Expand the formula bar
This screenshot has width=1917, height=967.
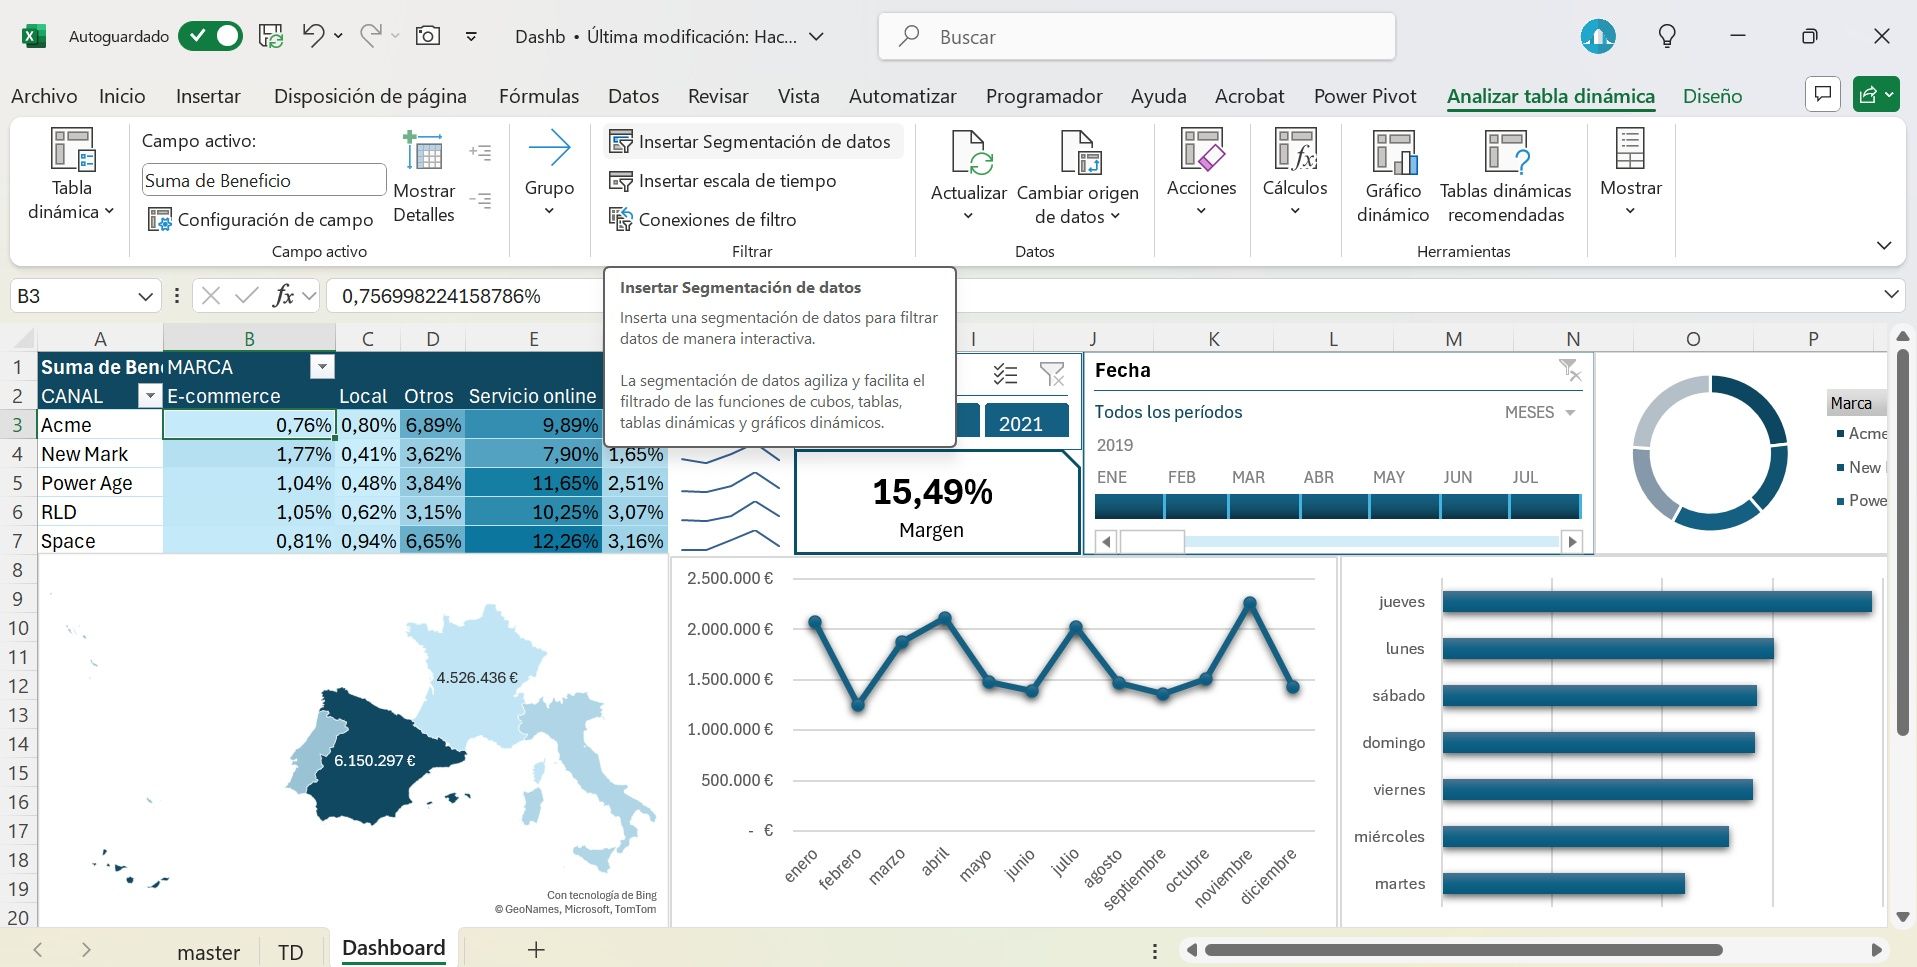(x=1891, y=294)
